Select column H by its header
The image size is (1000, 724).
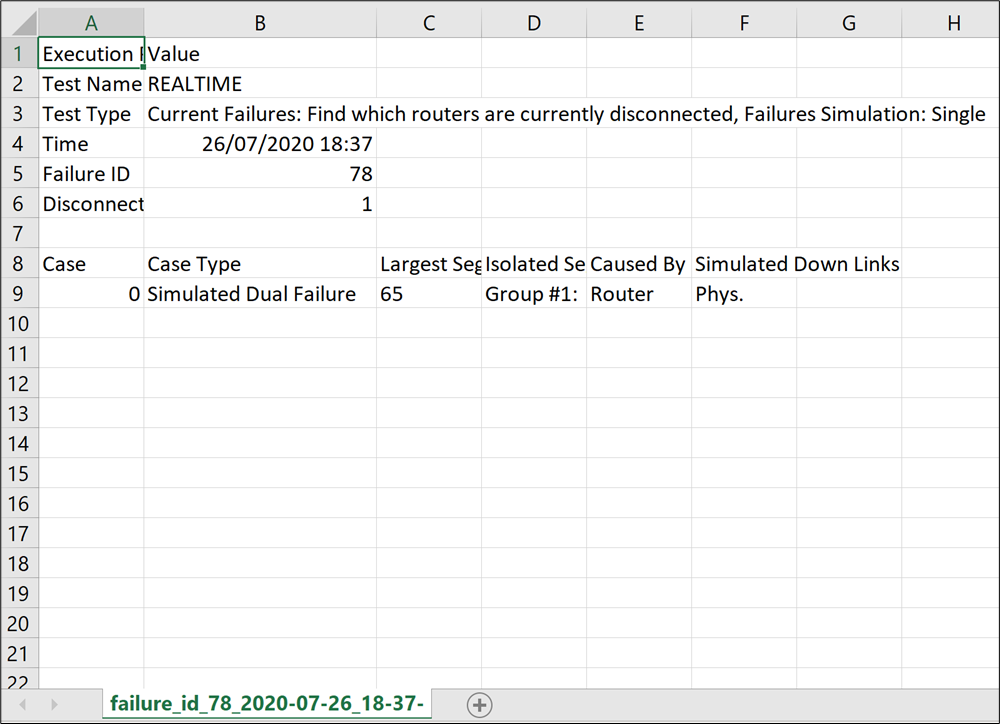pyautogui.click(x=952, y=22)
